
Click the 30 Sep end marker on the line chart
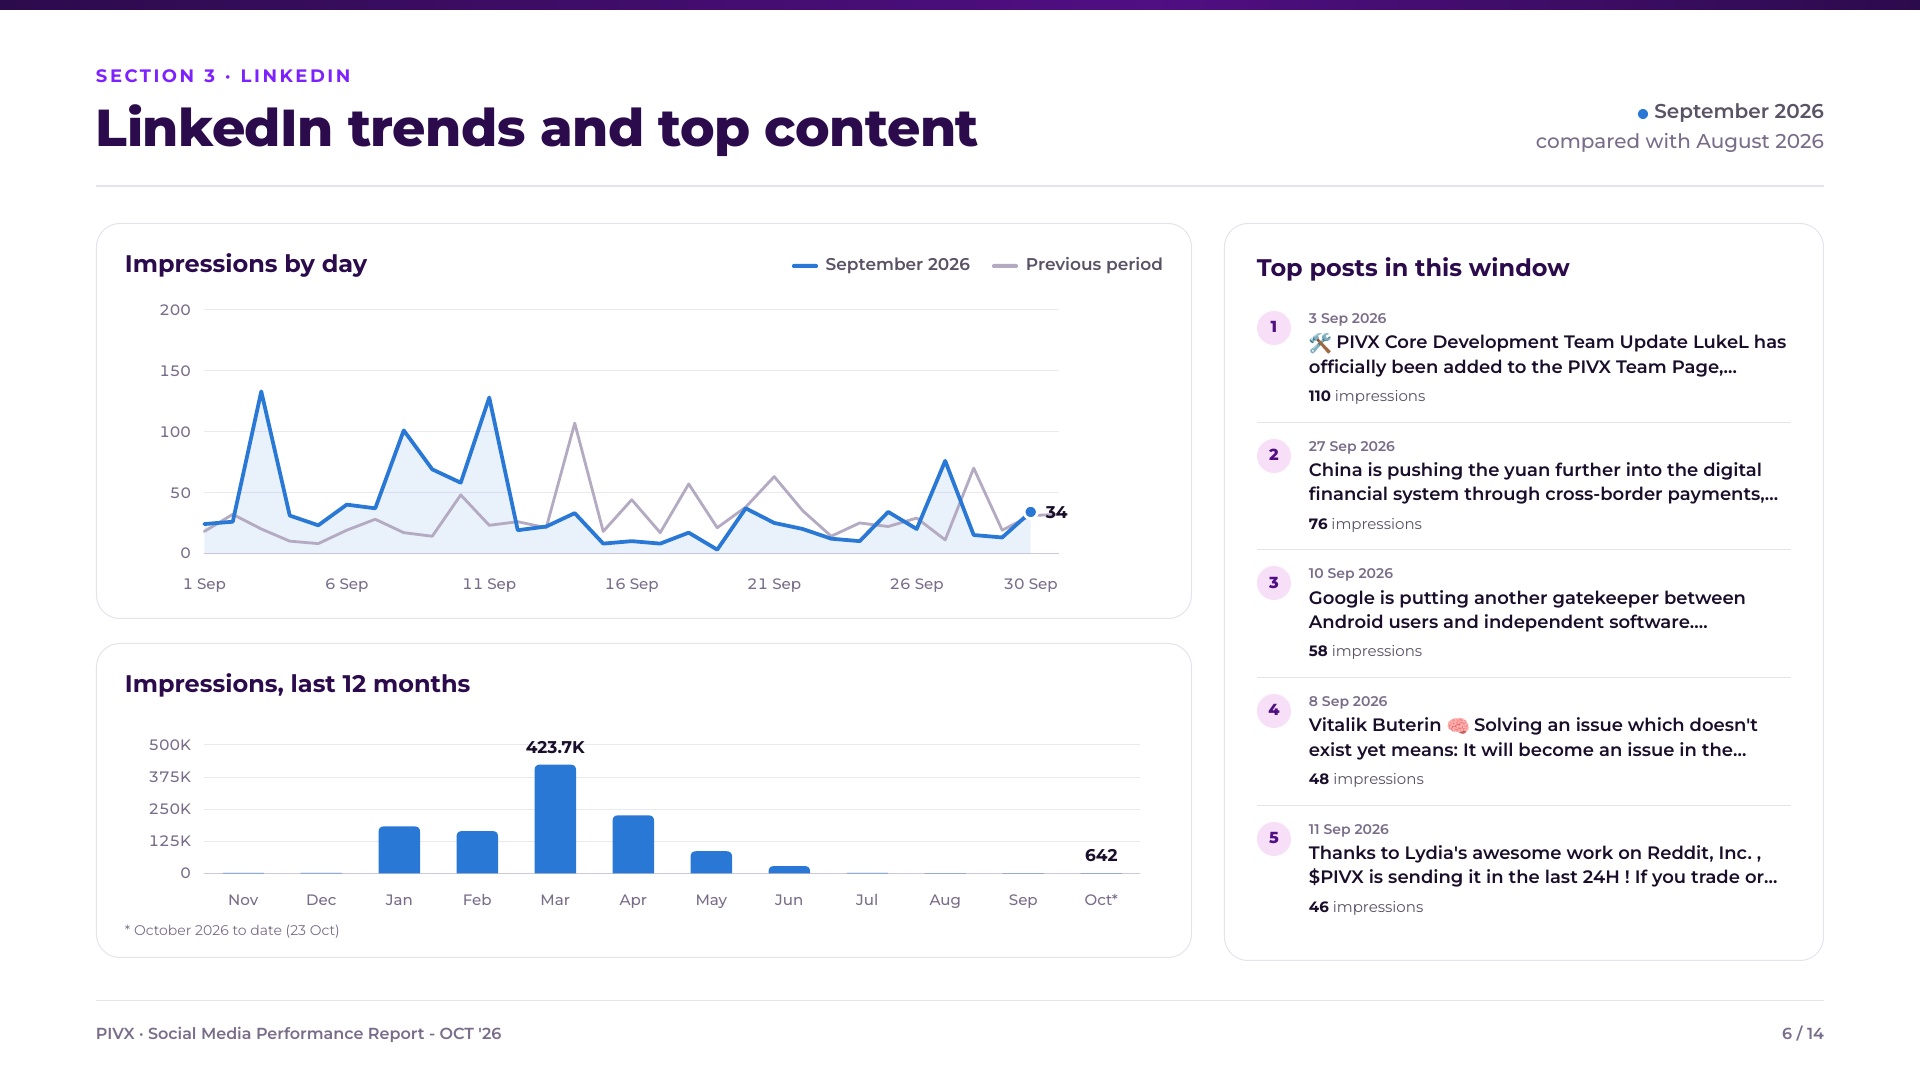coord(1030,512)
